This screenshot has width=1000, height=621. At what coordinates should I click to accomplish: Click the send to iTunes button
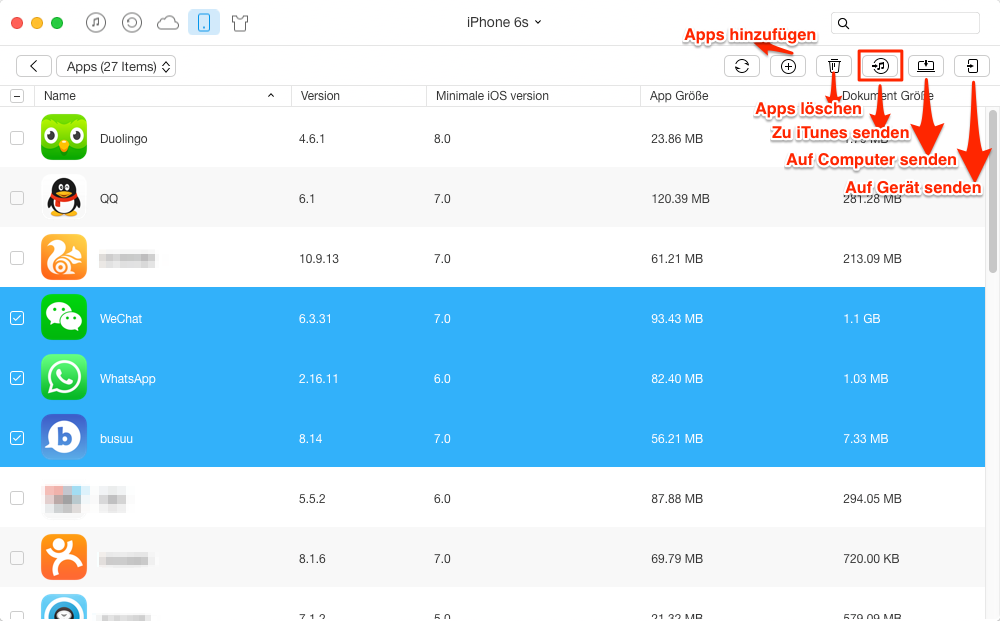click(880, 66)
